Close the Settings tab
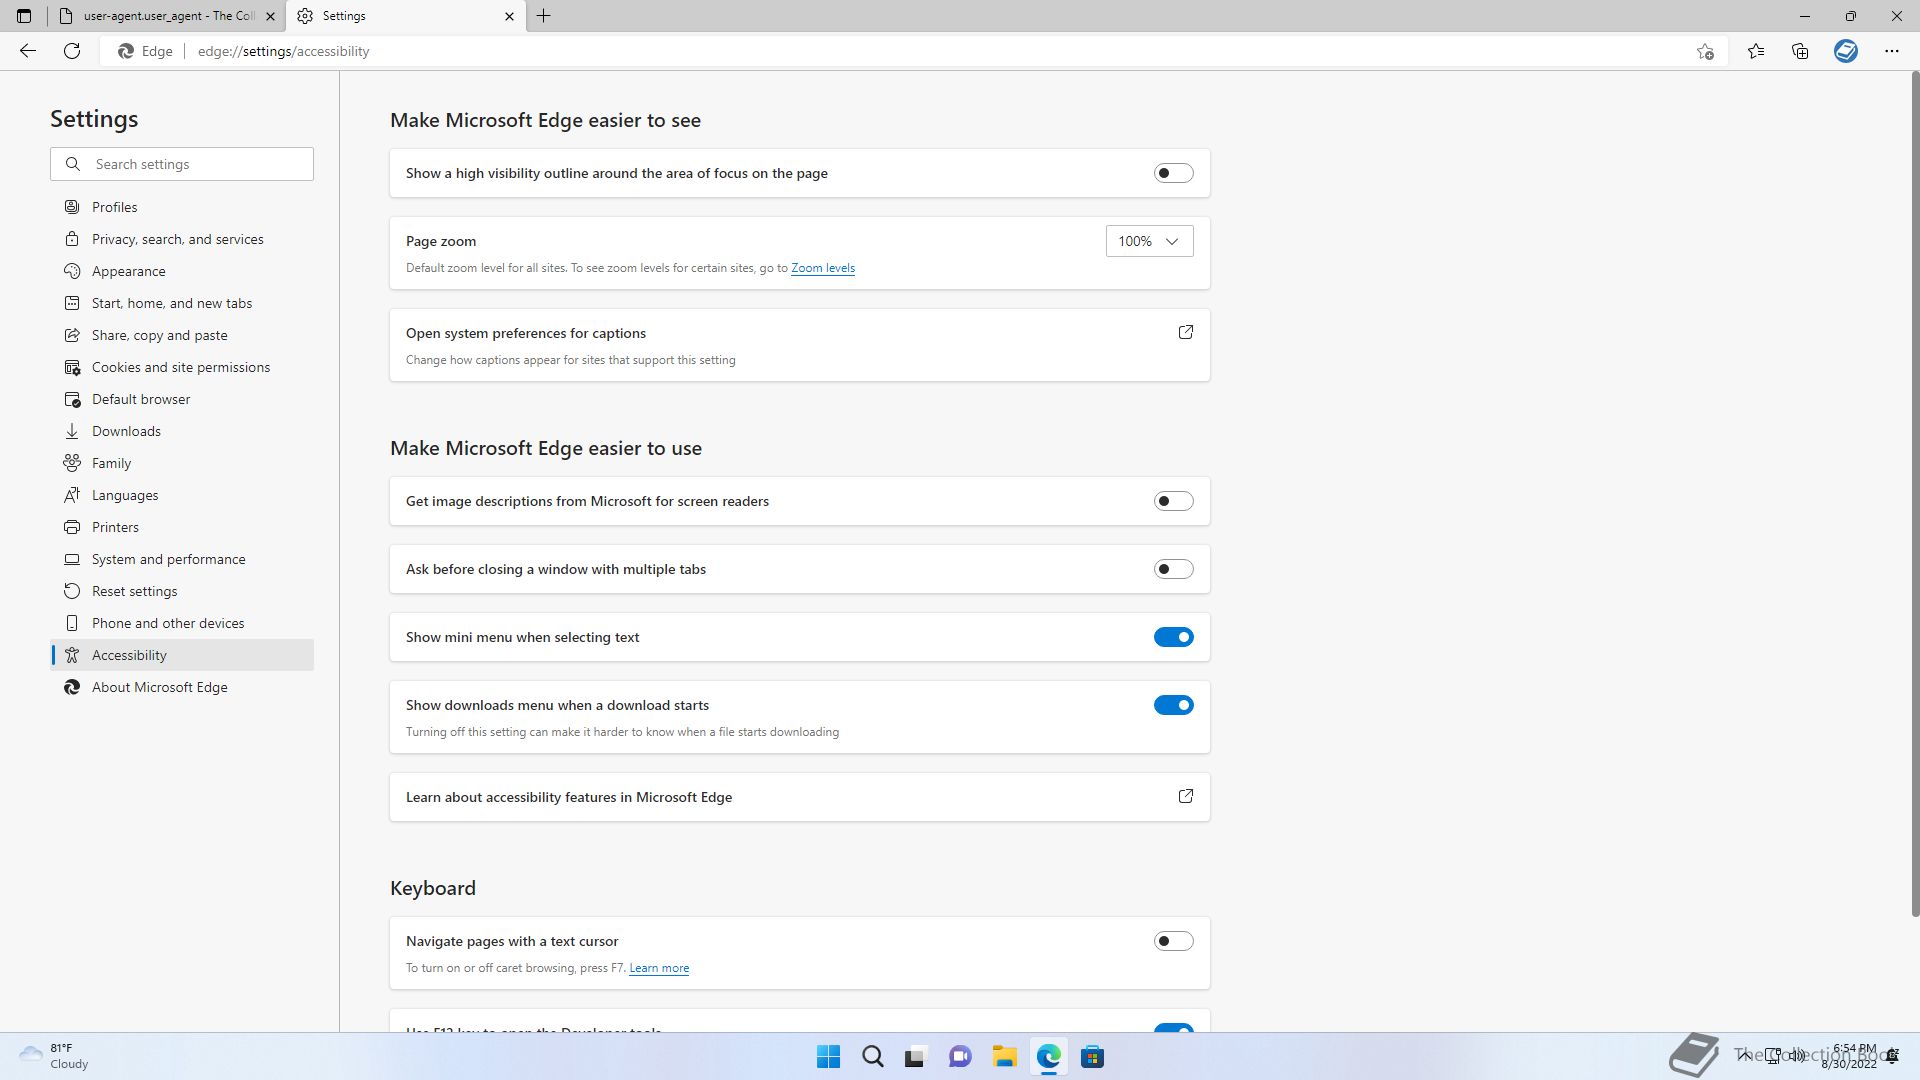 coord(509,16)
